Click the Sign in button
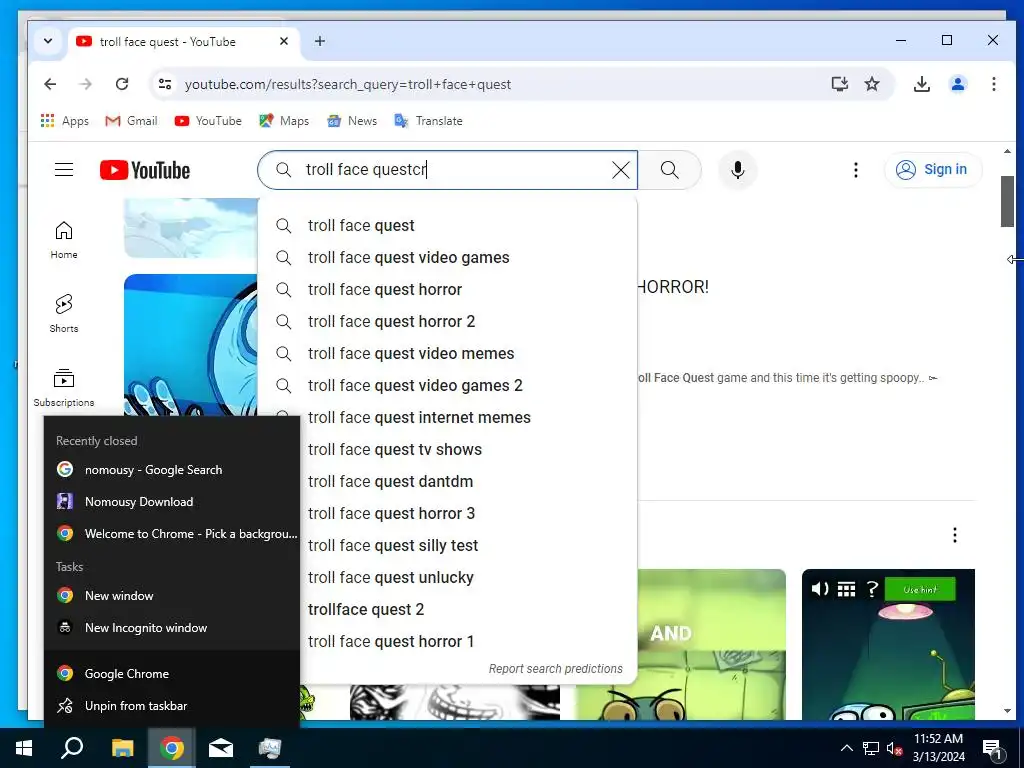The height and width of the screenshot is (768, 1024). pos(933,170)
